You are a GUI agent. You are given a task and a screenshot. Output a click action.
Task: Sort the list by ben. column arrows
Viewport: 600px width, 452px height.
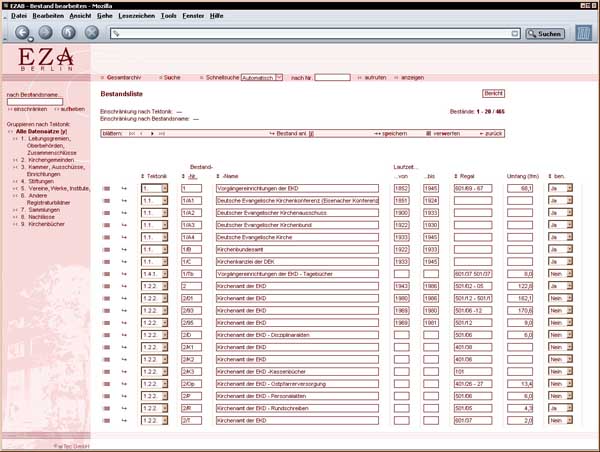tap(550, 176)
